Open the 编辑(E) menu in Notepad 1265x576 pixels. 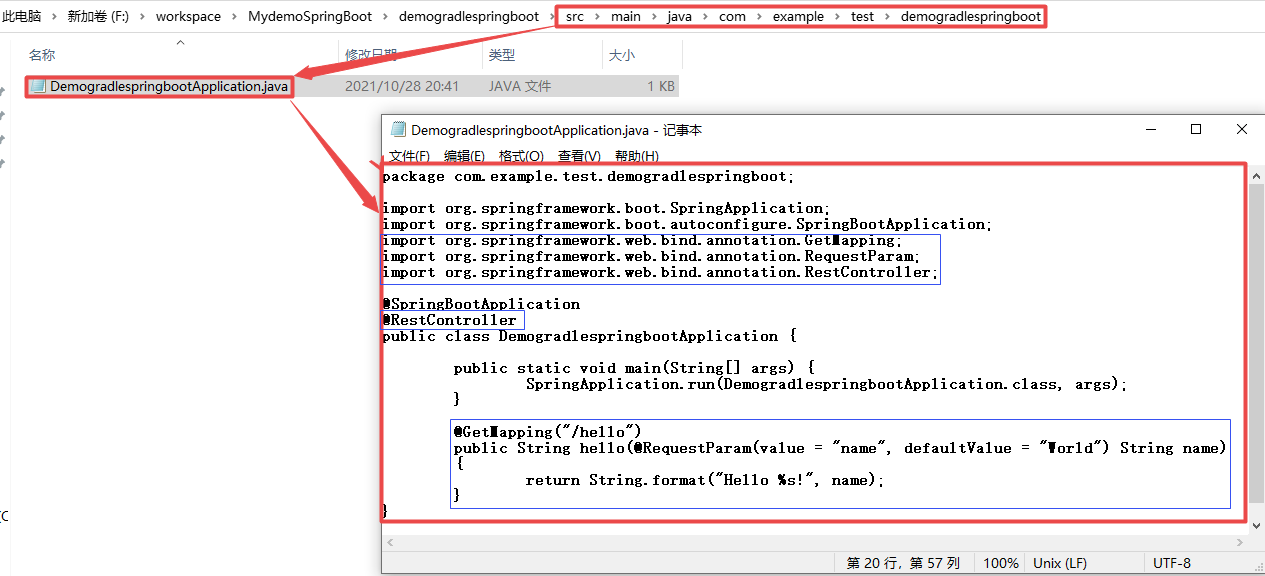[x=464, y=156]
